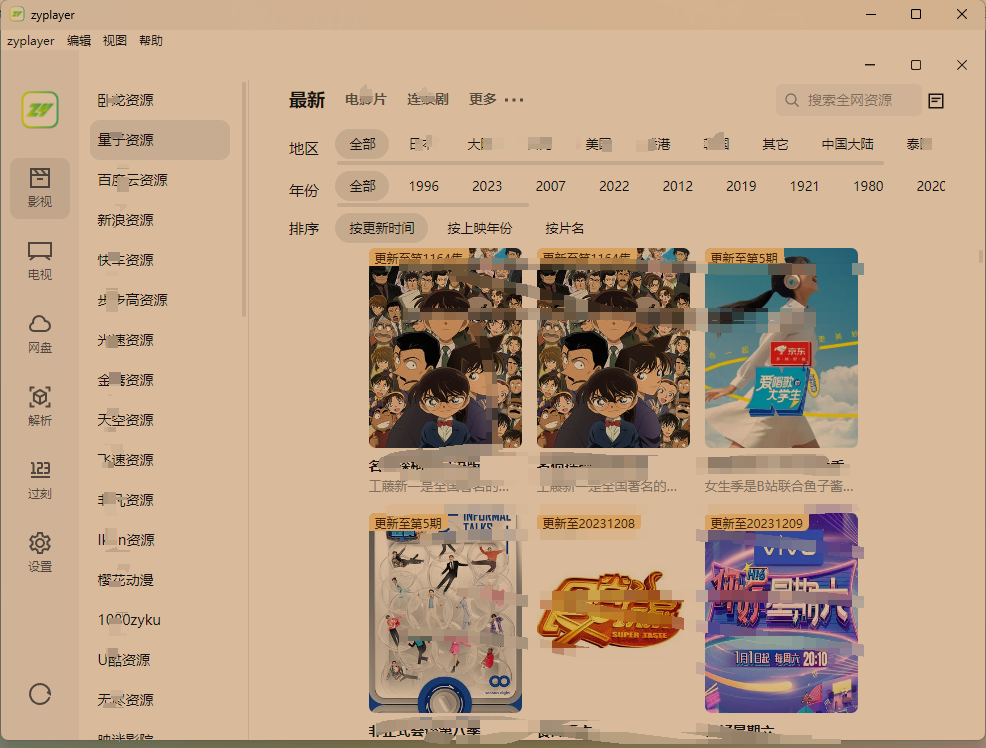986x748 pixels.
Task: Select 全部 in the 年份 filter
Action: point(362,186)
